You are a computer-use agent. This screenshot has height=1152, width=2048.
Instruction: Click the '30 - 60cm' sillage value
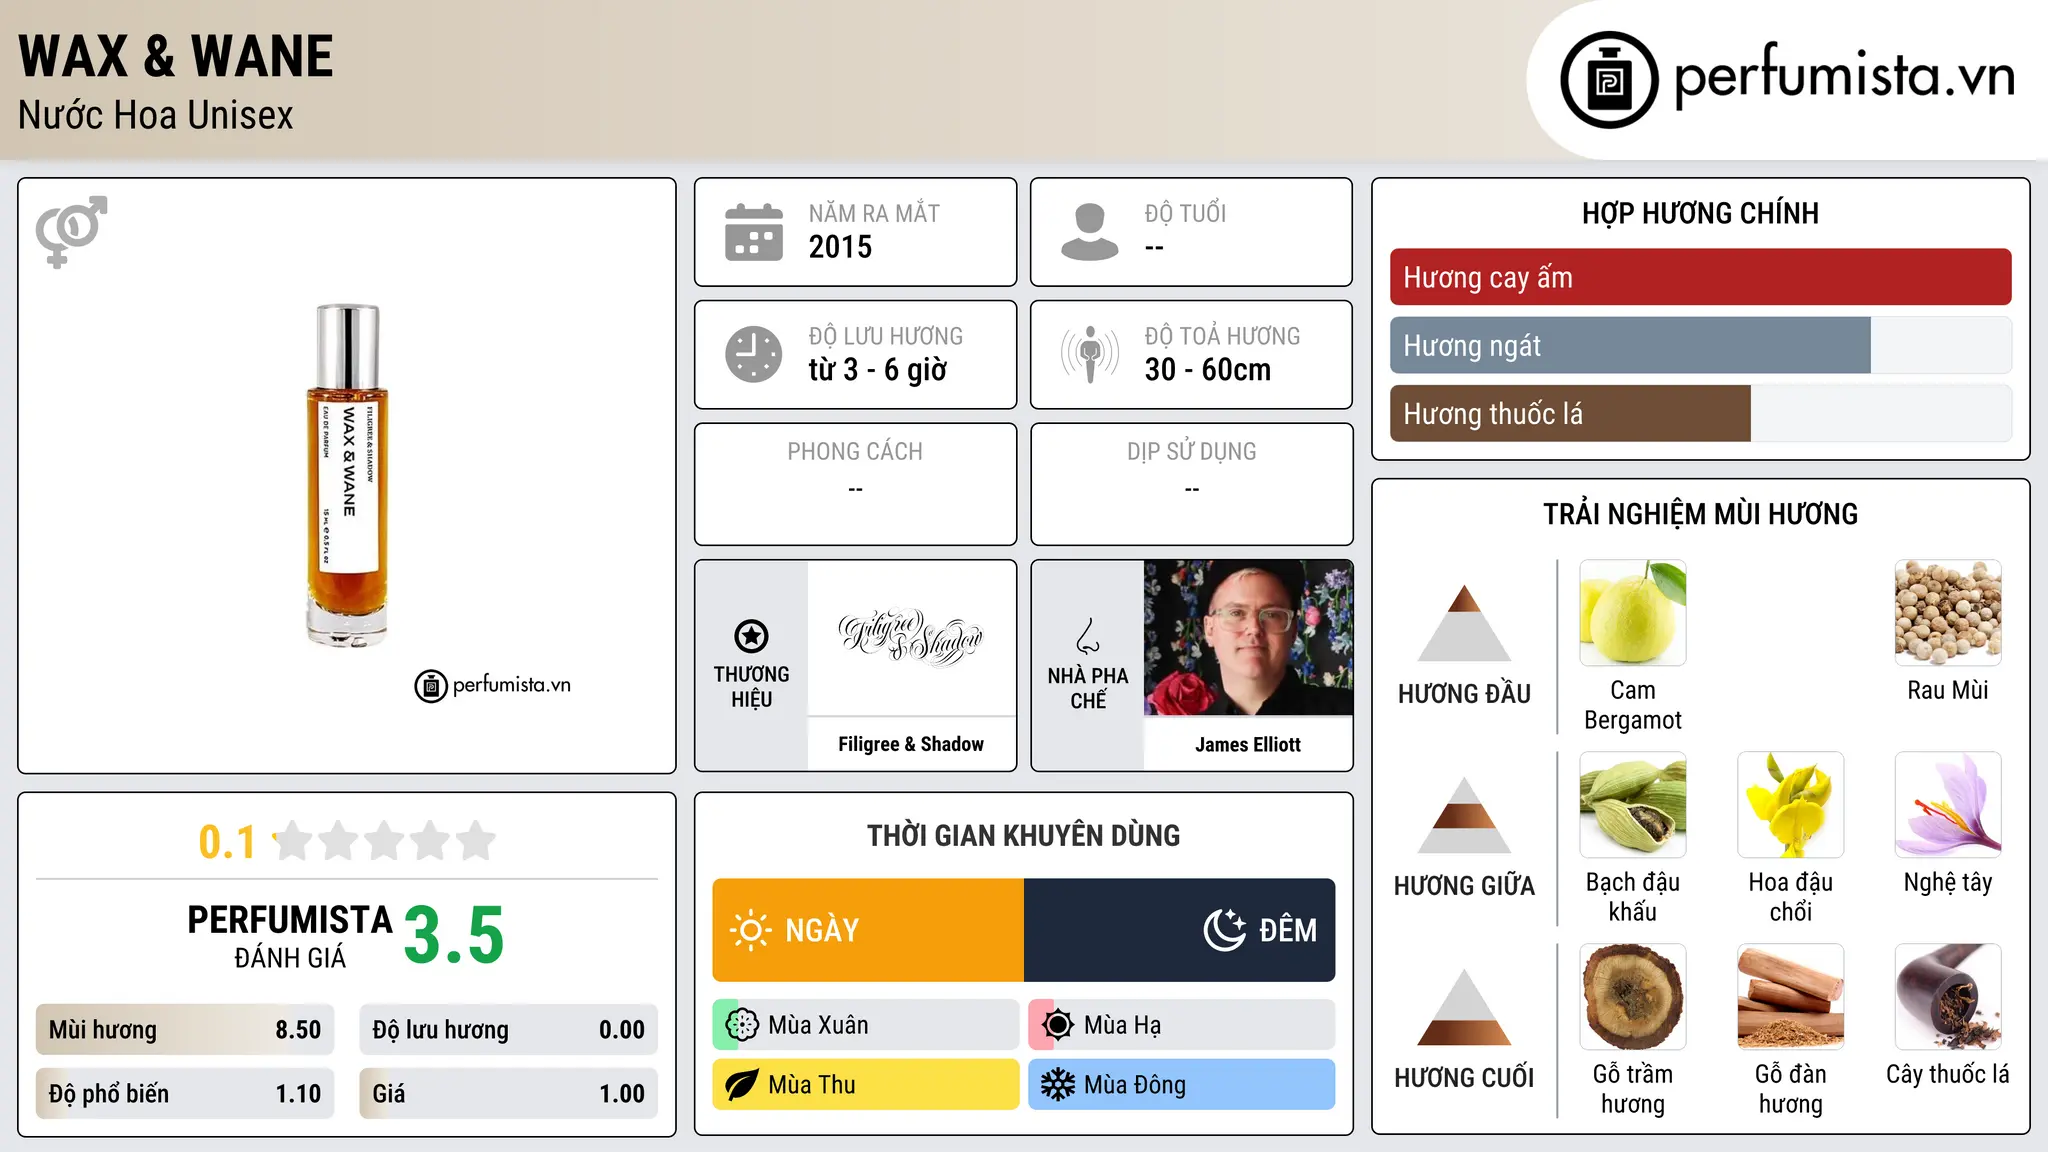click(1208, 370)
